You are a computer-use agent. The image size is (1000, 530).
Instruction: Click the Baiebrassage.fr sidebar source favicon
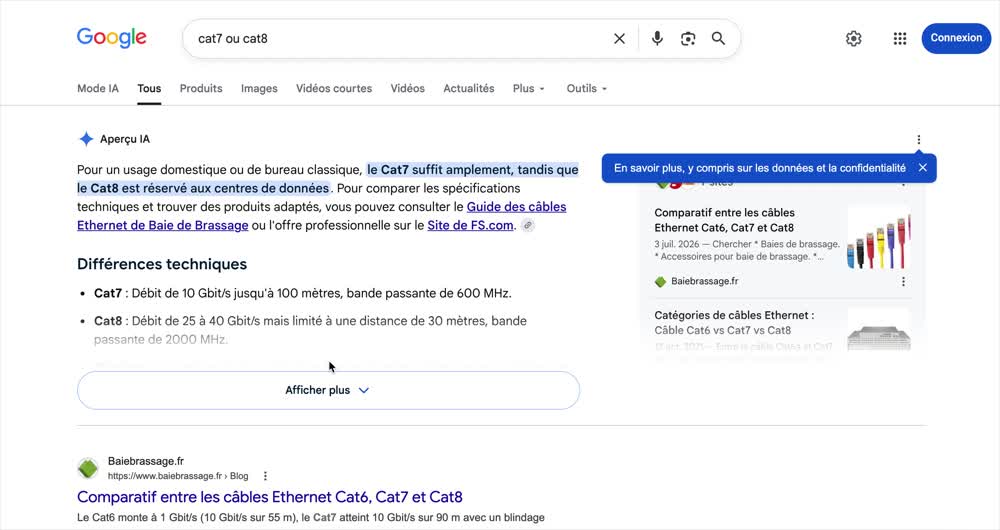660,281
